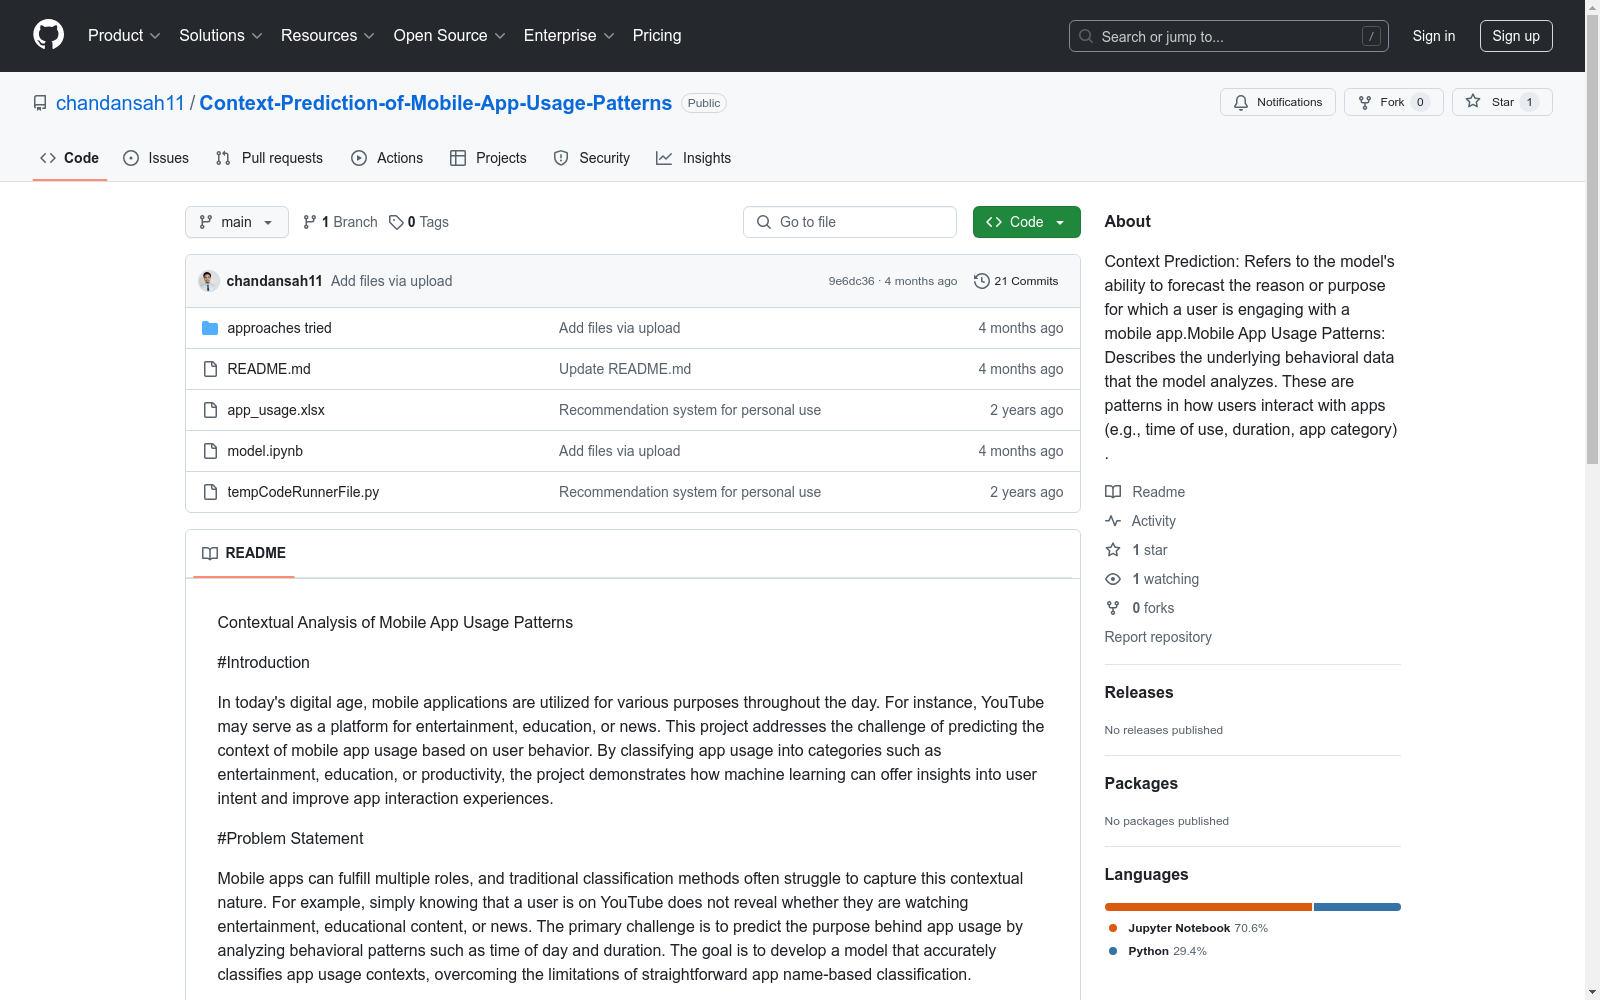Click the repository icon beside chandansah11
Viewport: 1600px width, 1000px height.
[40, 103]
